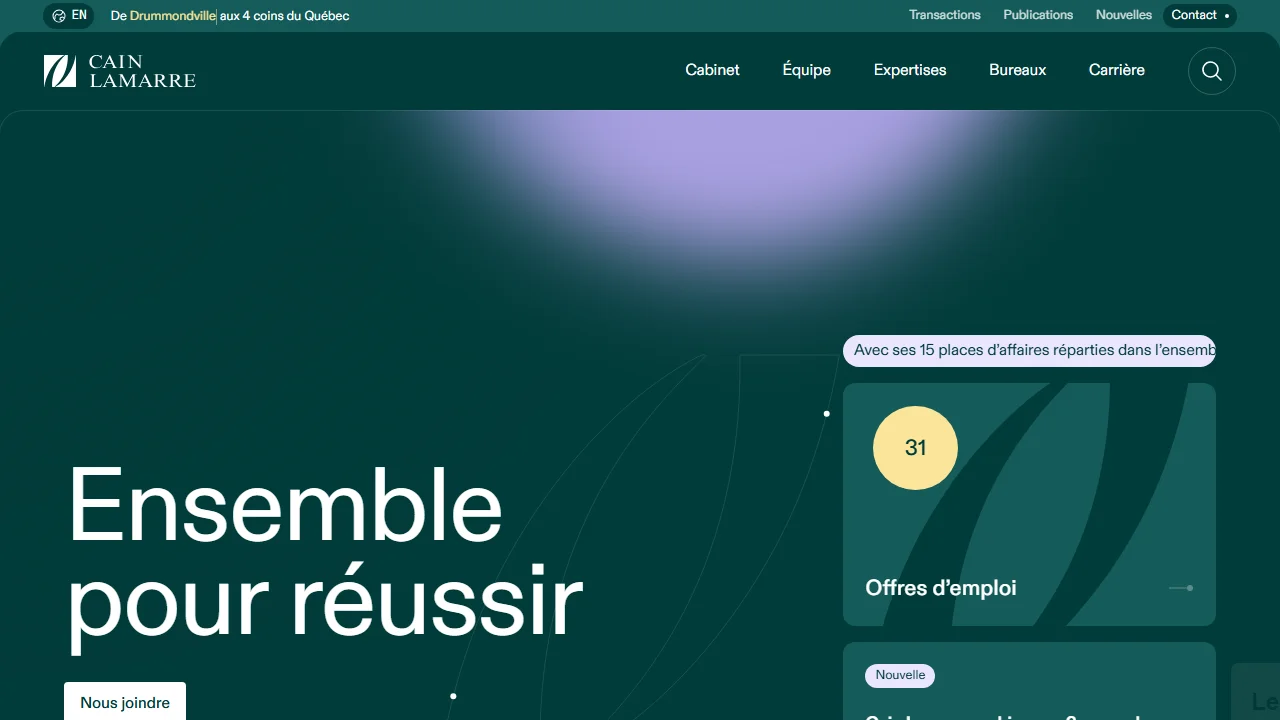
Task: Click the arrow on Offres d'emploi card
Action: tap(1181, 588)
